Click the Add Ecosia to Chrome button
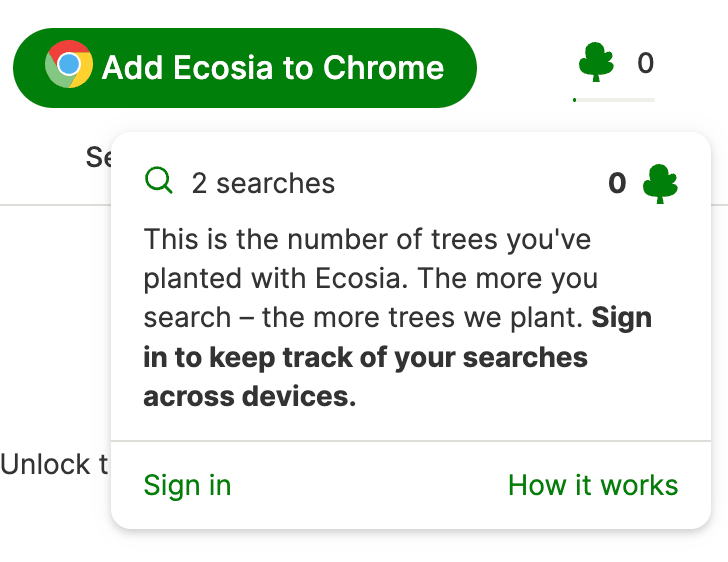This screenshot has width=728, height=562. pyautogui.click(x=245, y=68)
